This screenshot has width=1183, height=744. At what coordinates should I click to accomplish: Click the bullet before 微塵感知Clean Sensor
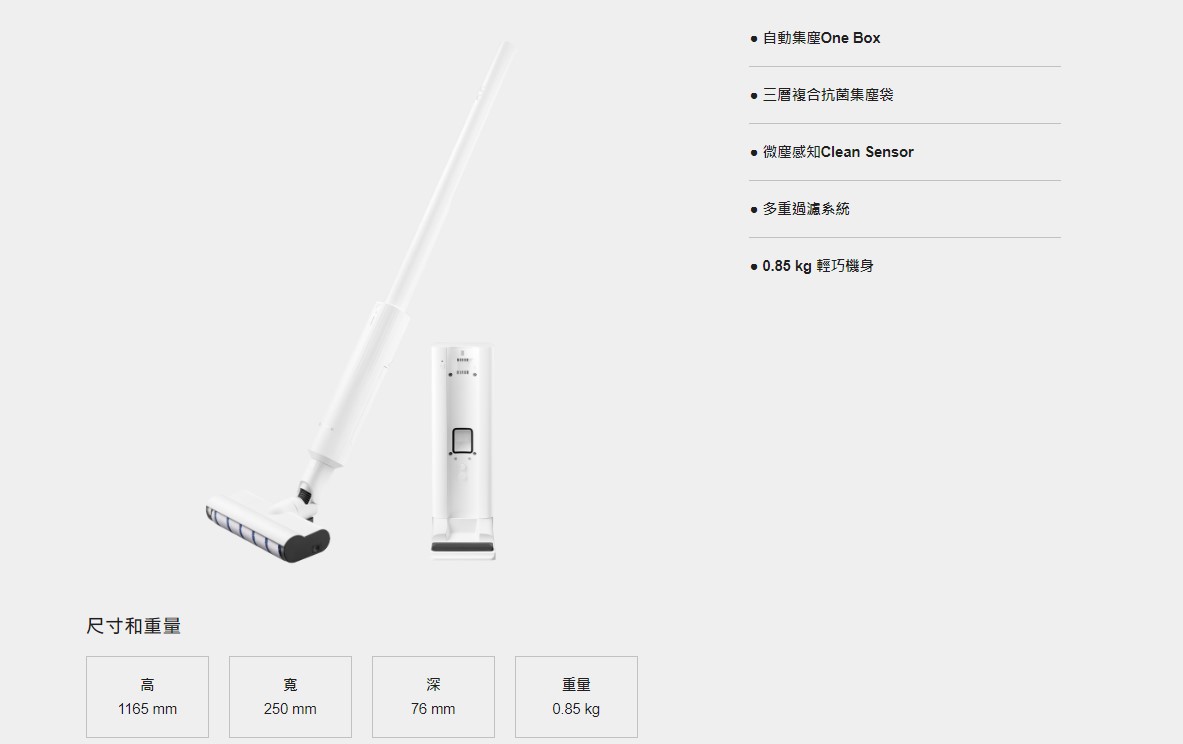click(x=754, y=152)
